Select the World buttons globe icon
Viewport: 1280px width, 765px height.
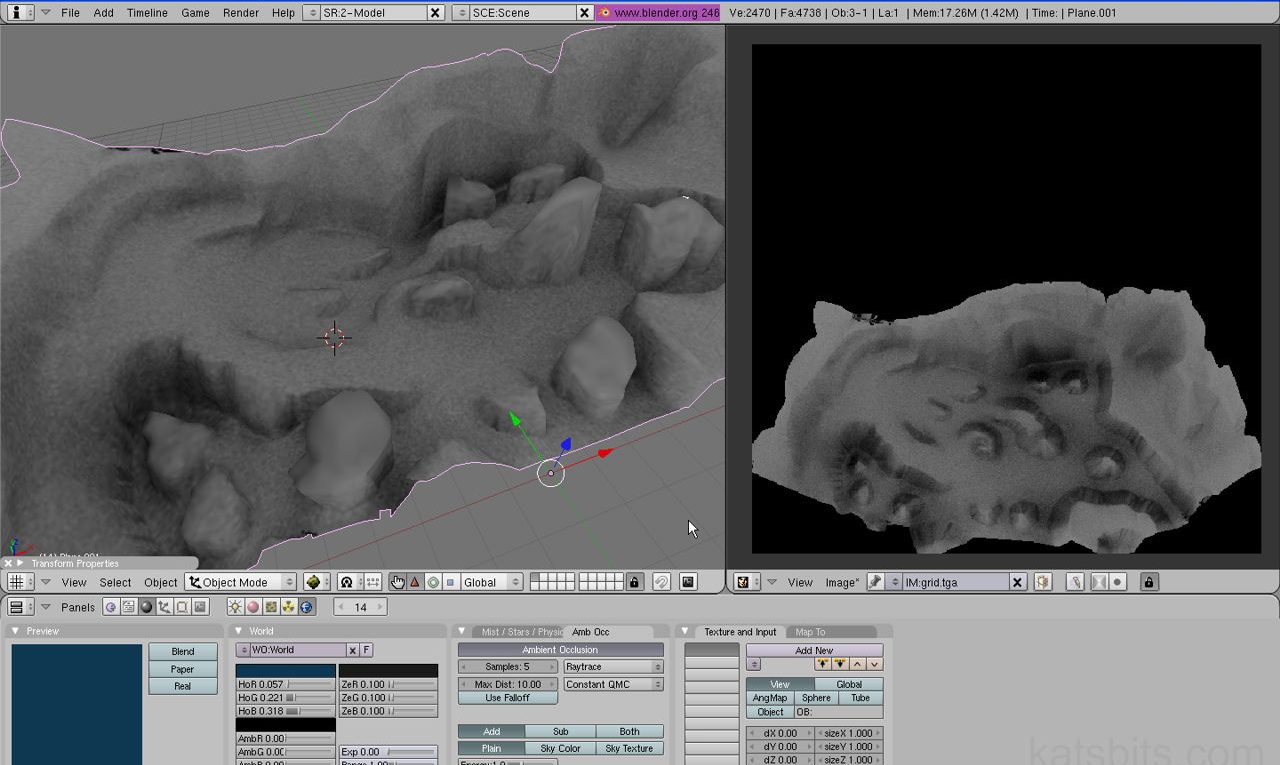click(x=306, y=607)
